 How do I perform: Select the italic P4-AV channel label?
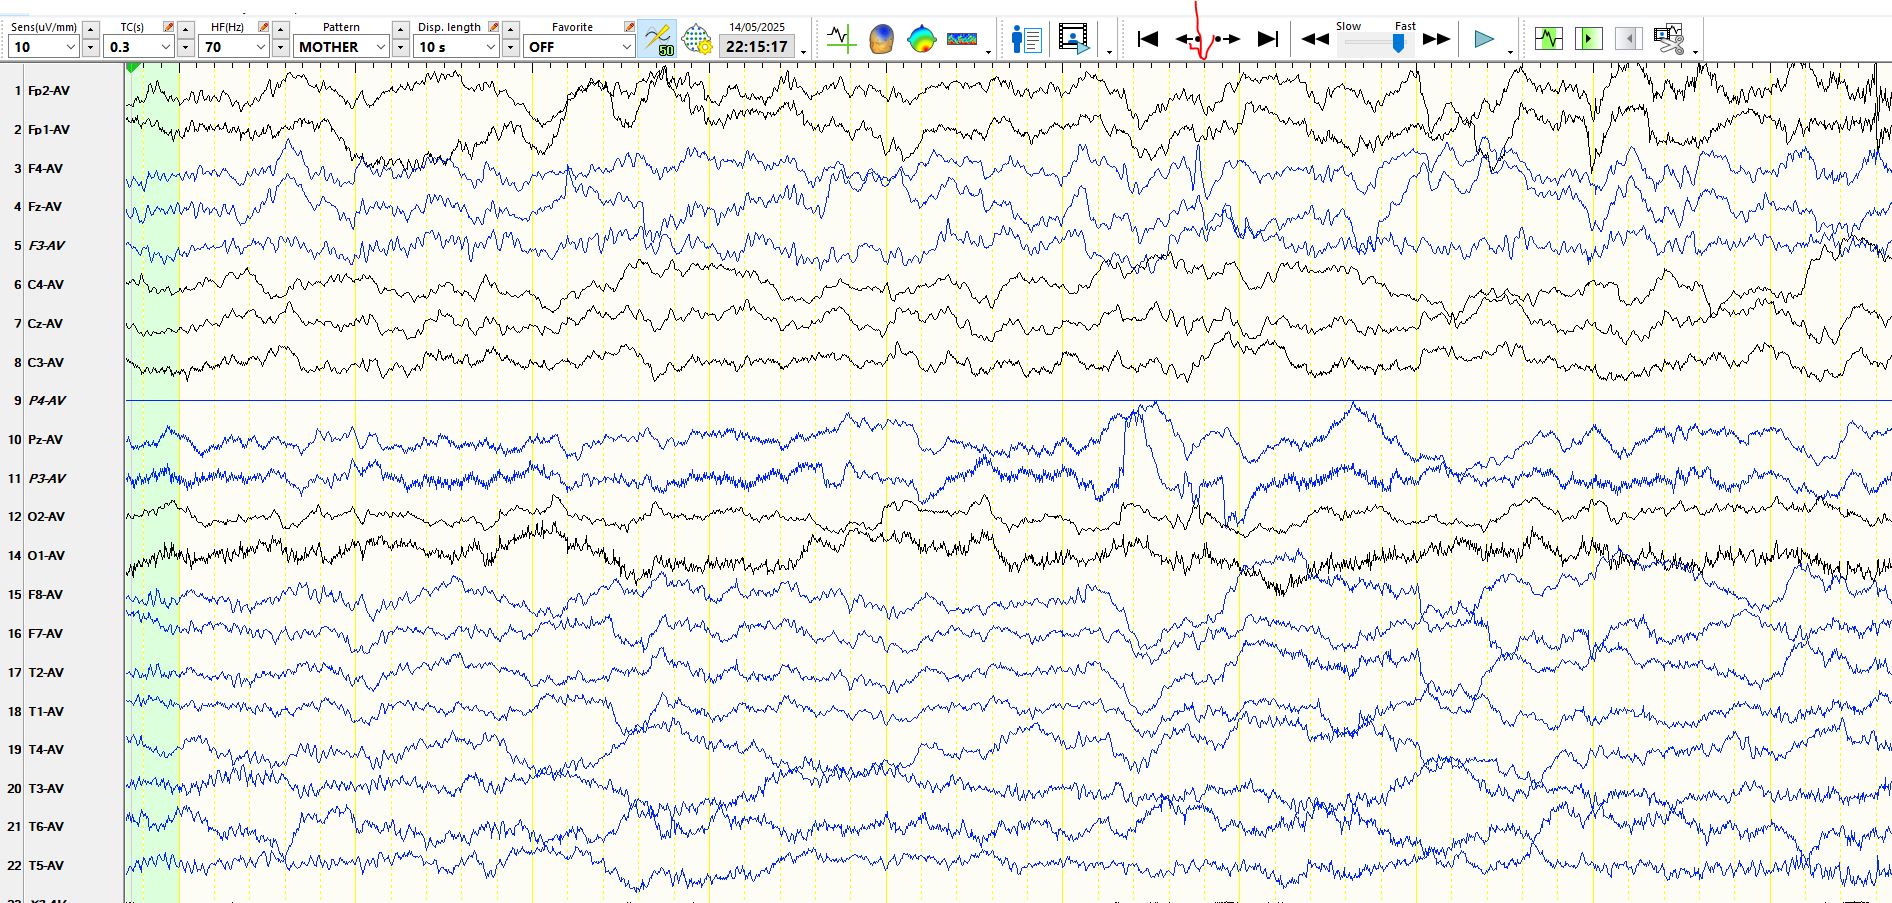47,401
